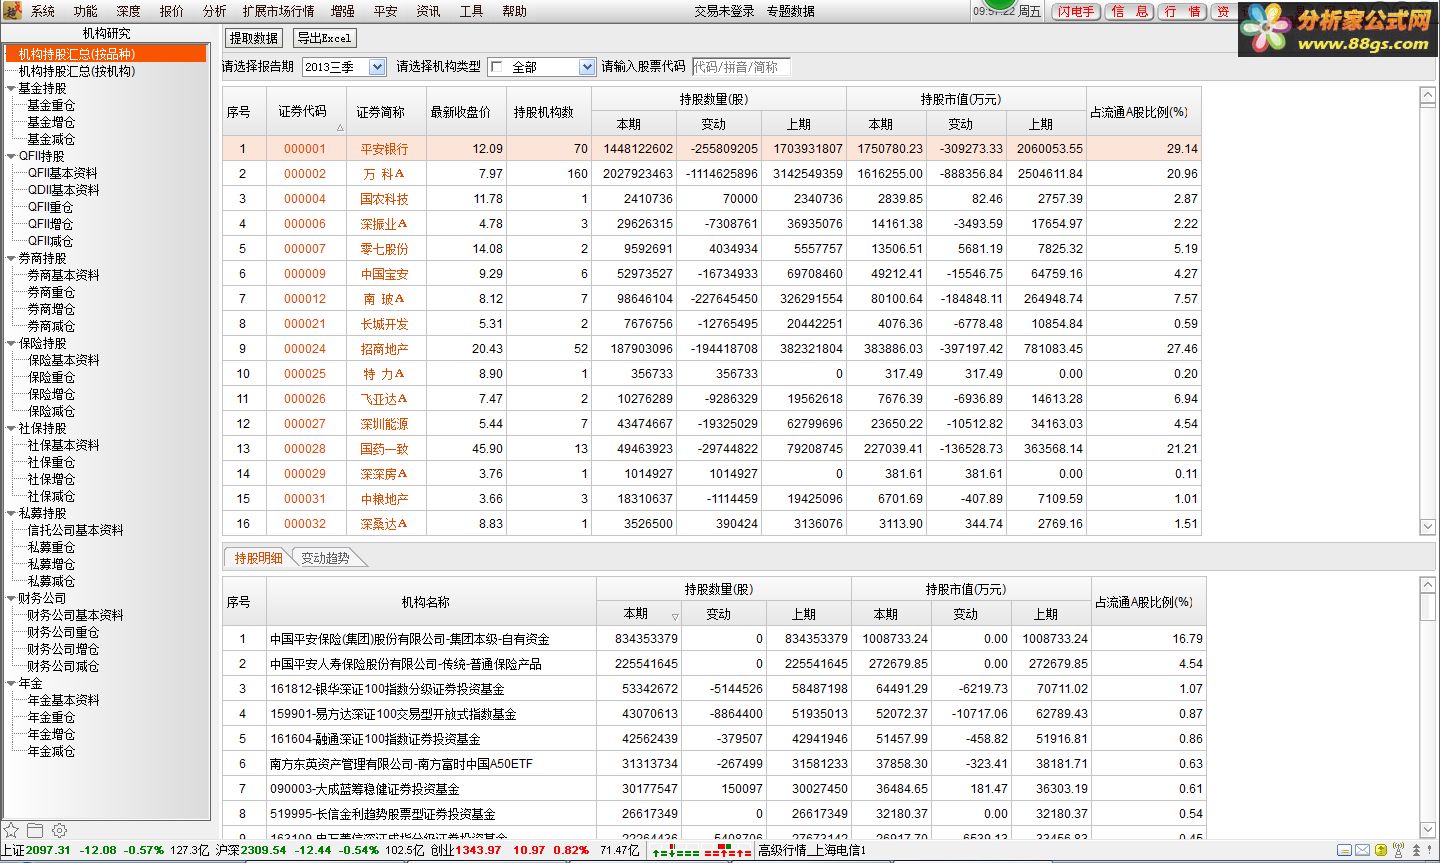
Task: Click the lower table scroll-down arrow
Action: 1427,829
